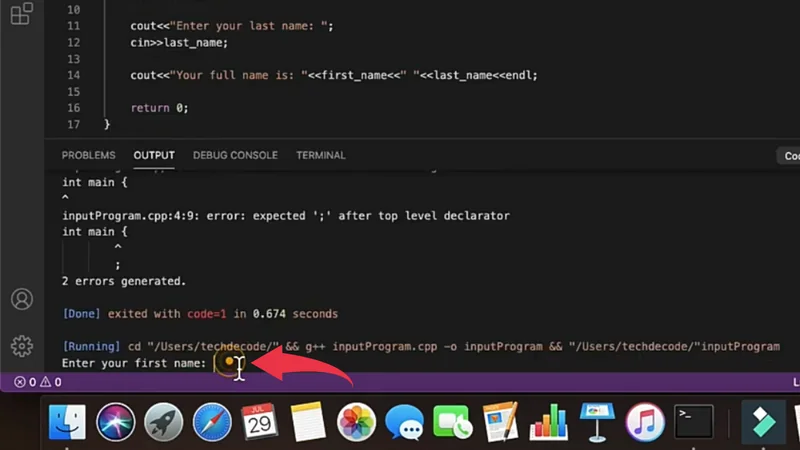Open Finder from the Dock
This screenshot has width=800, height=450.
coord(68,422)
